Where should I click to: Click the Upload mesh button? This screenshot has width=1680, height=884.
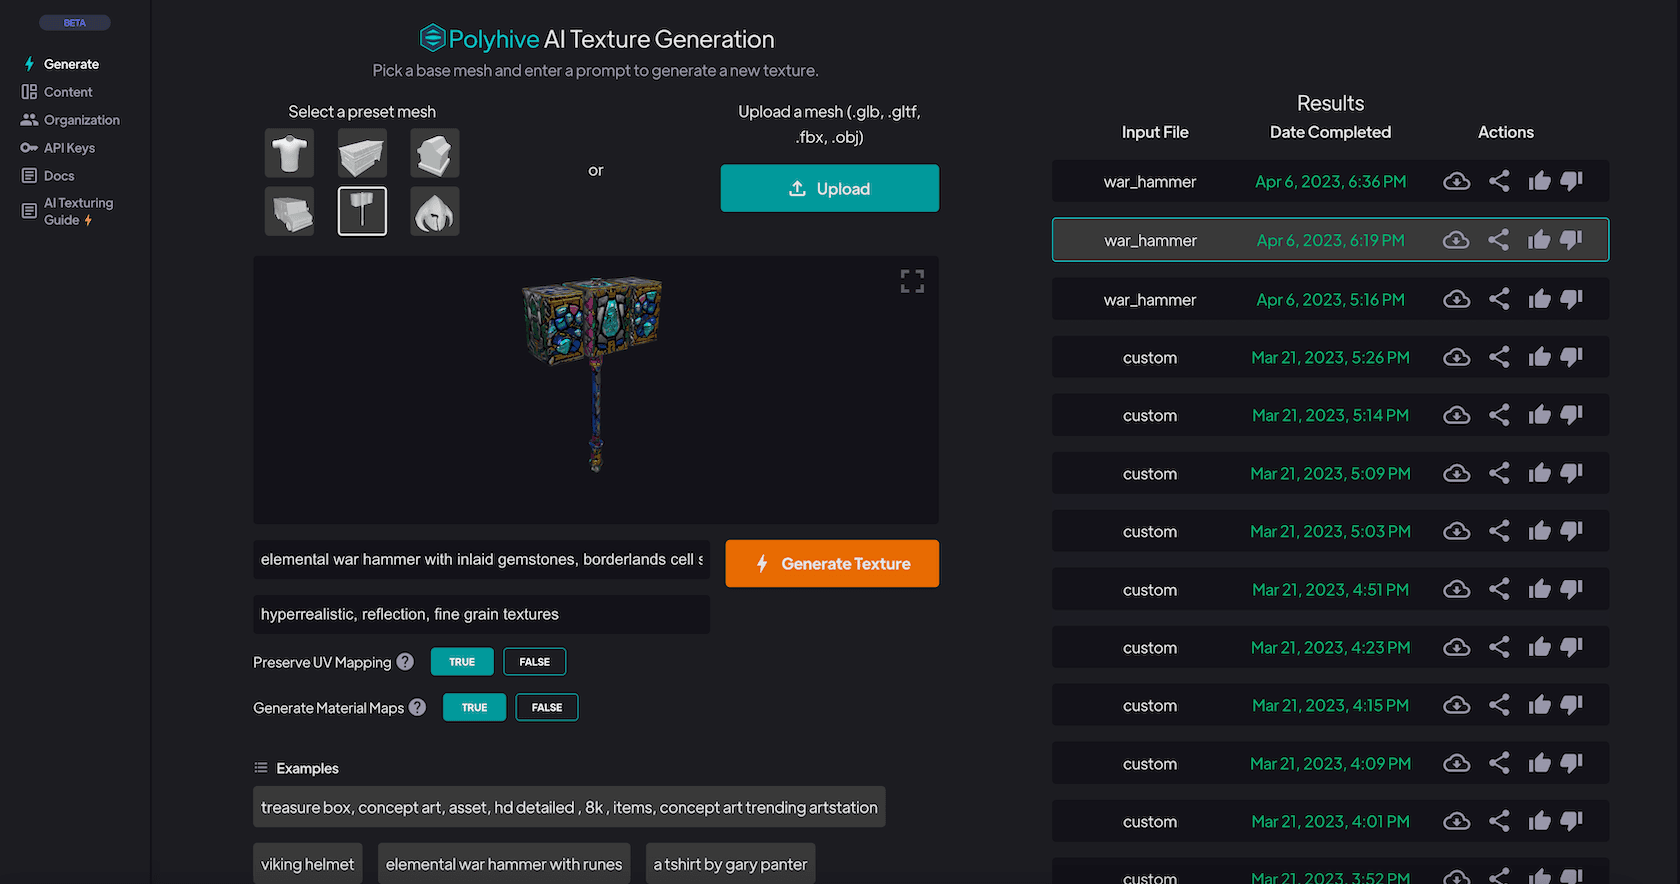(830, 188)
